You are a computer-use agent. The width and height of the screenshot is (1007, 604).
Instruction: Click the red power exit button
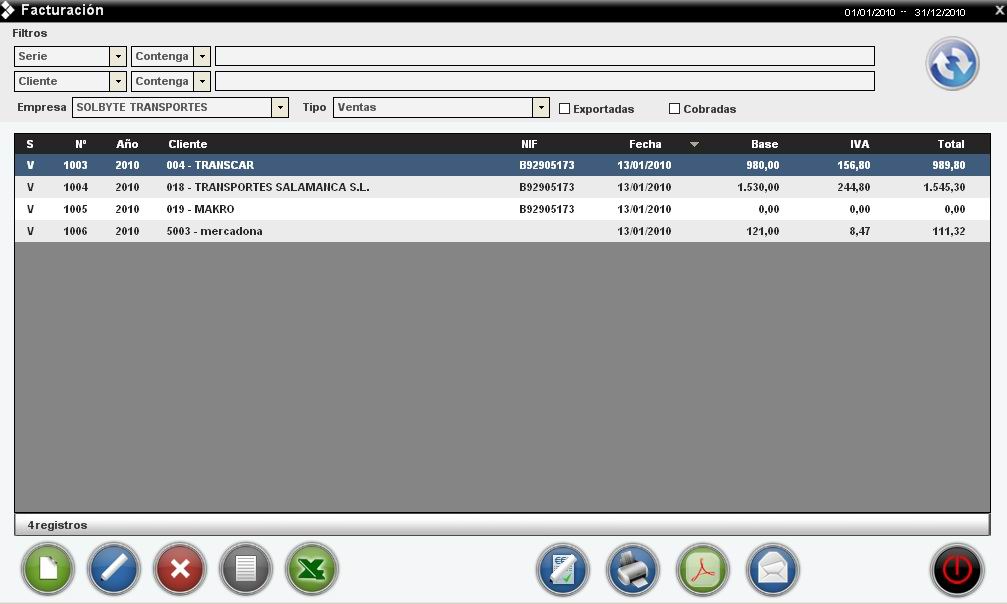(957, 569)
